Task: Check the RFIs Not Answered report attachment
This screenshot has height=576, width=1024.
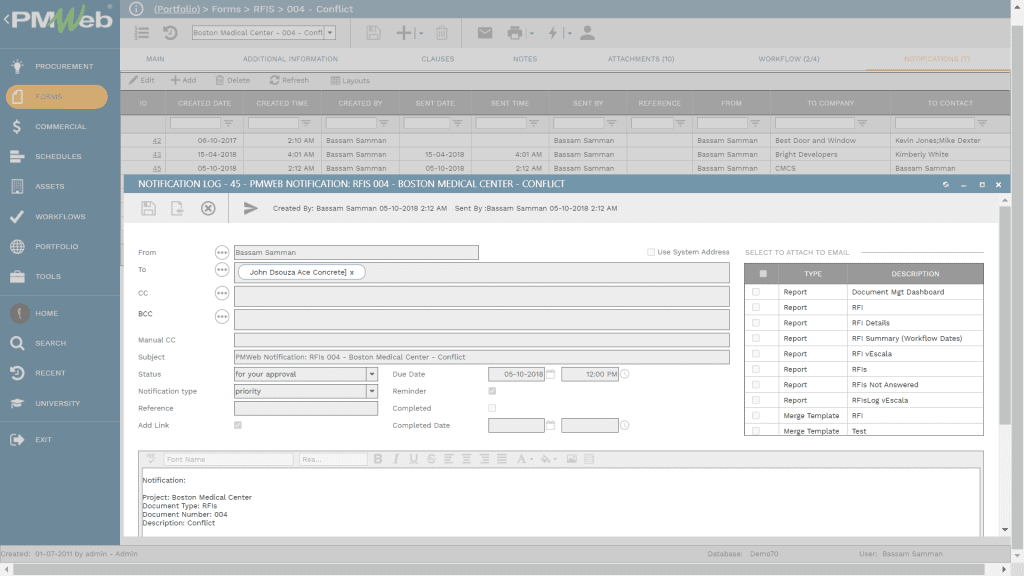Action: pos(756,385)
